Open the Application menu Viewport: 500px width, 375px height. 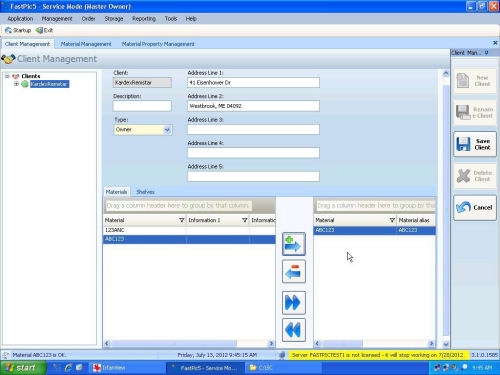pos(20,19)
